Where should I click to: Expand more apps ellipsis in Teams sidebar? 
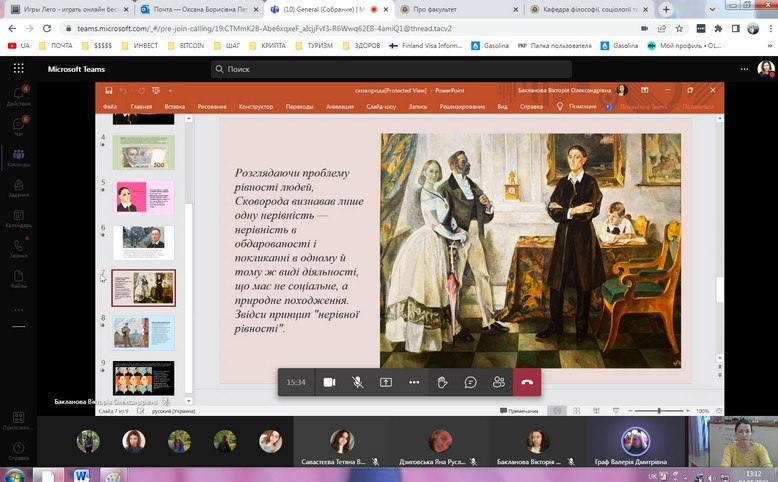click(x=18, y=309)
